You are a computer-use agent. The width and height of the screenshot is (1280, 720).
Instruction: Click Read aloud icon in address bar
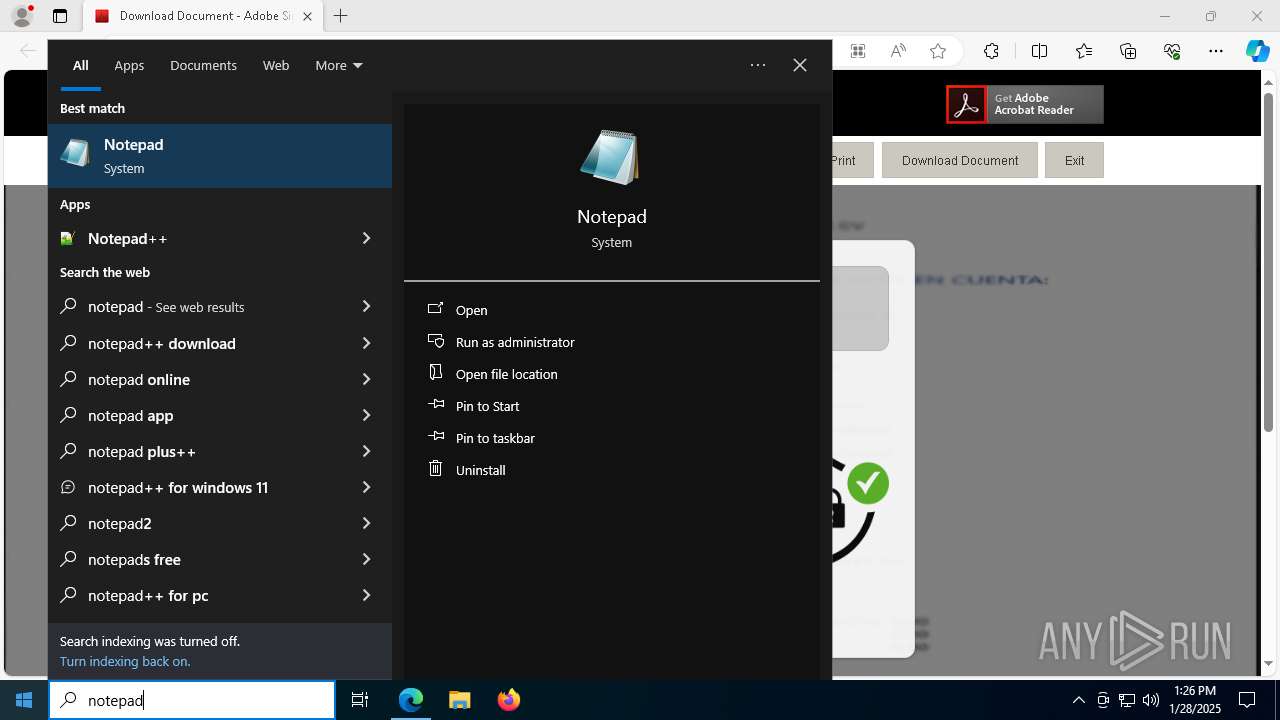[898, 51]
